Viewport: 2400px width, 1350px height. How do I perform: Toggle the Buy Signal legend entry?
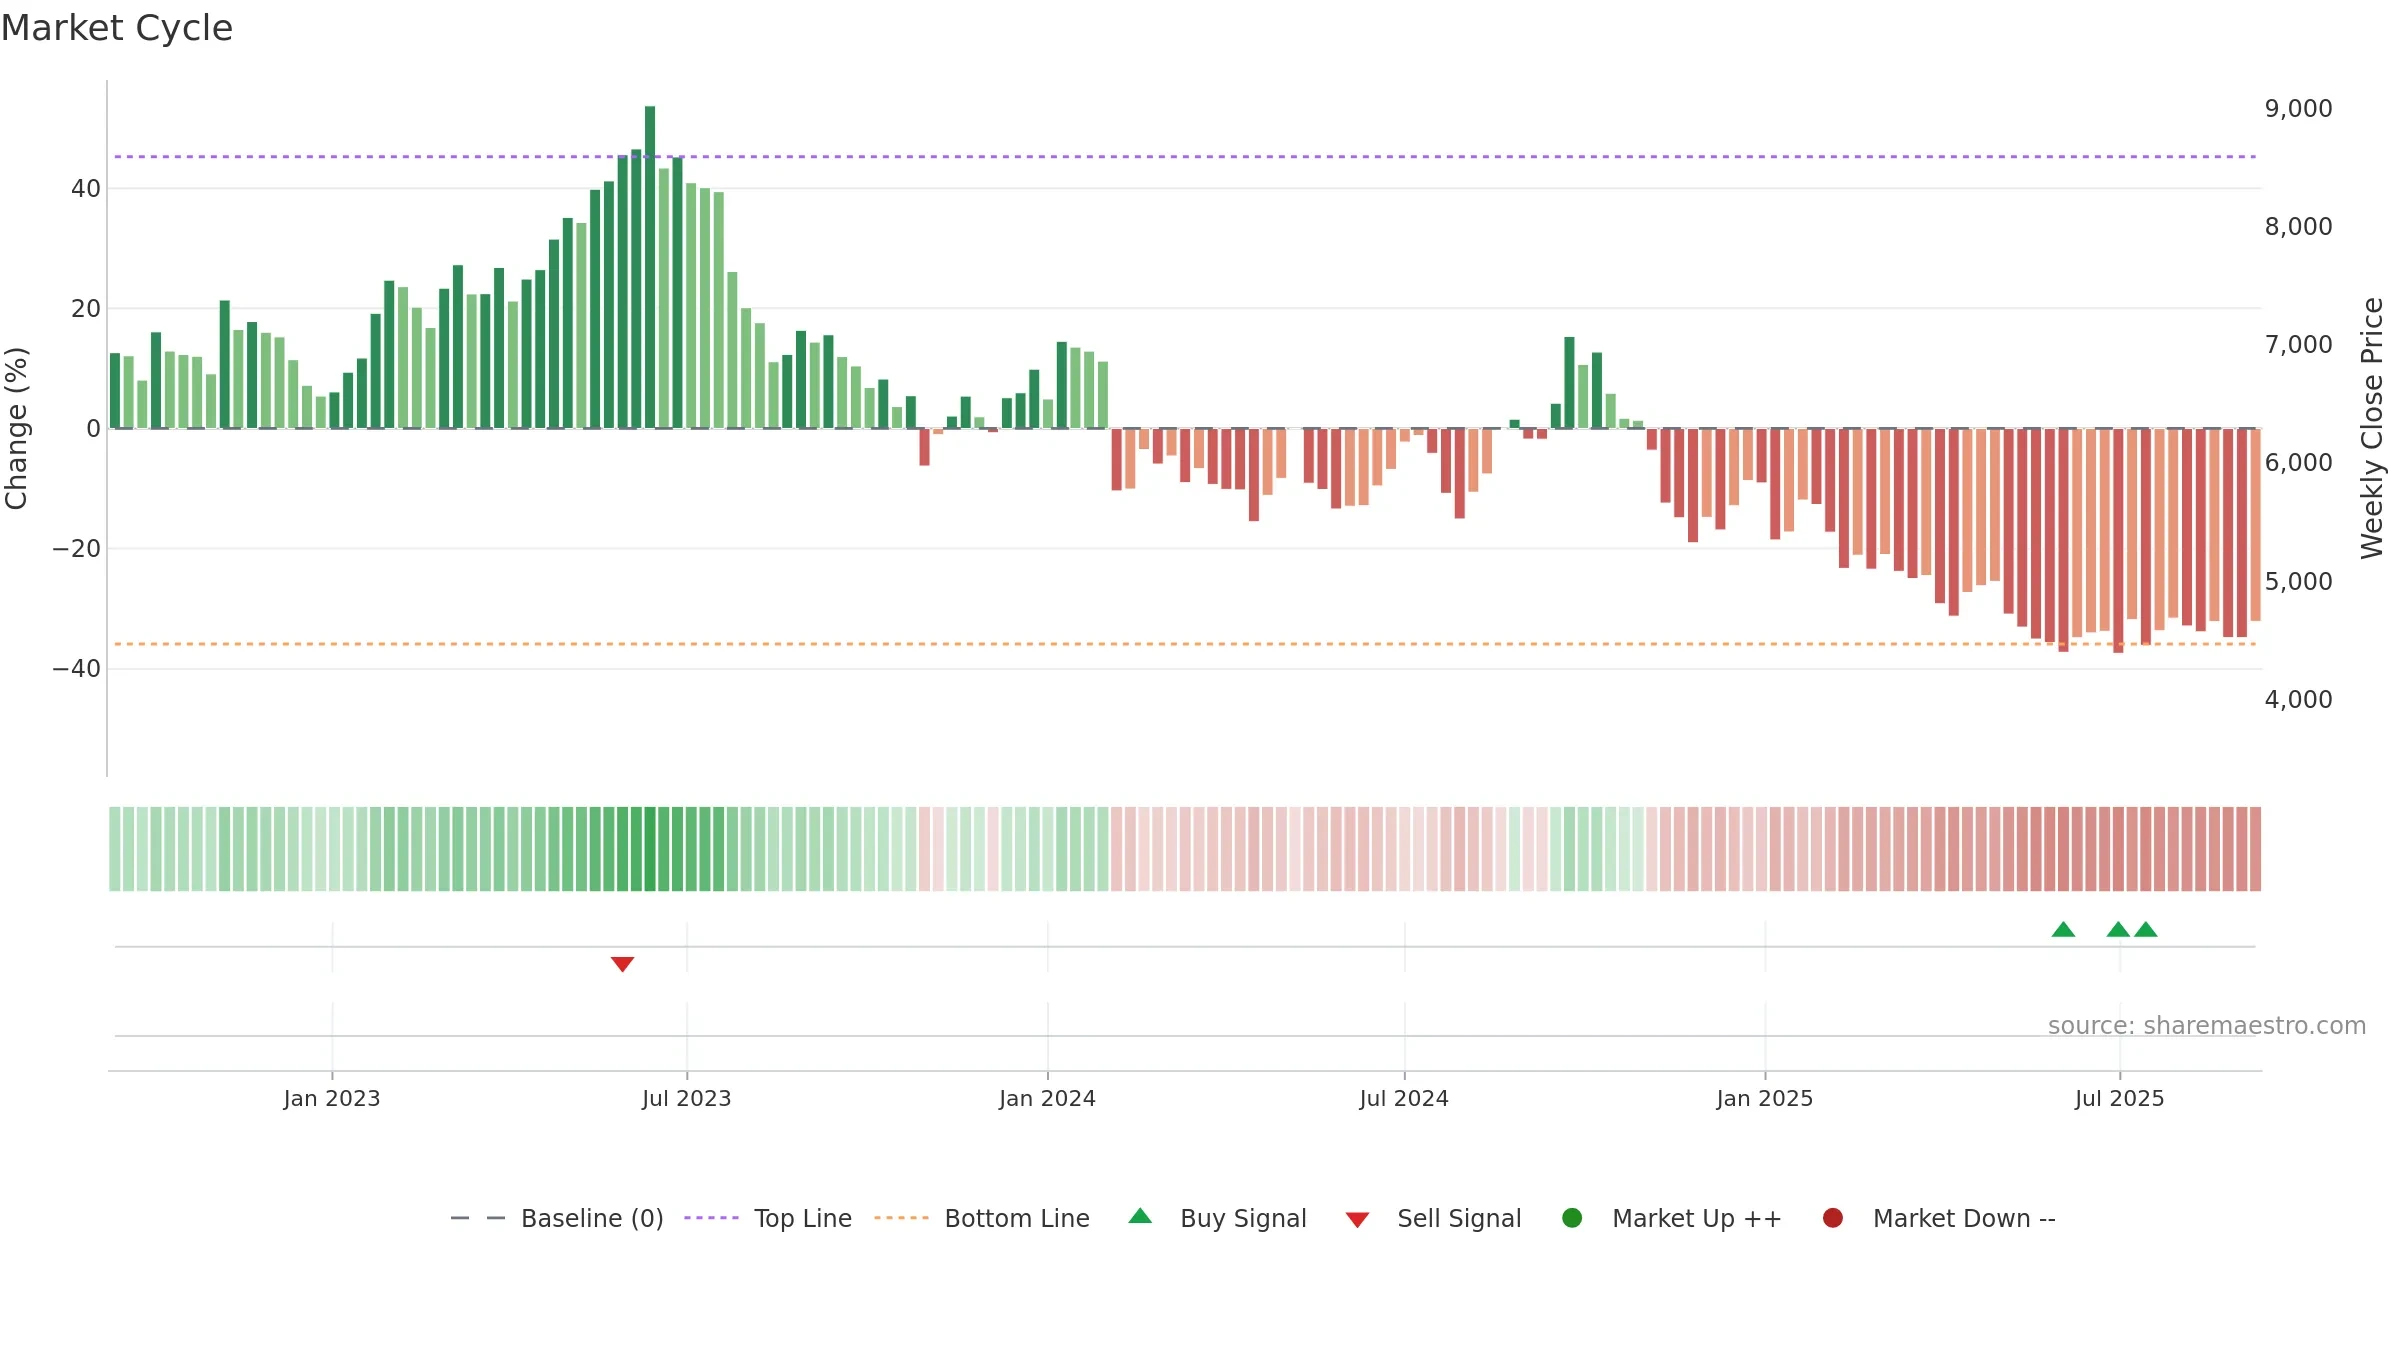click(1217, 1218)
